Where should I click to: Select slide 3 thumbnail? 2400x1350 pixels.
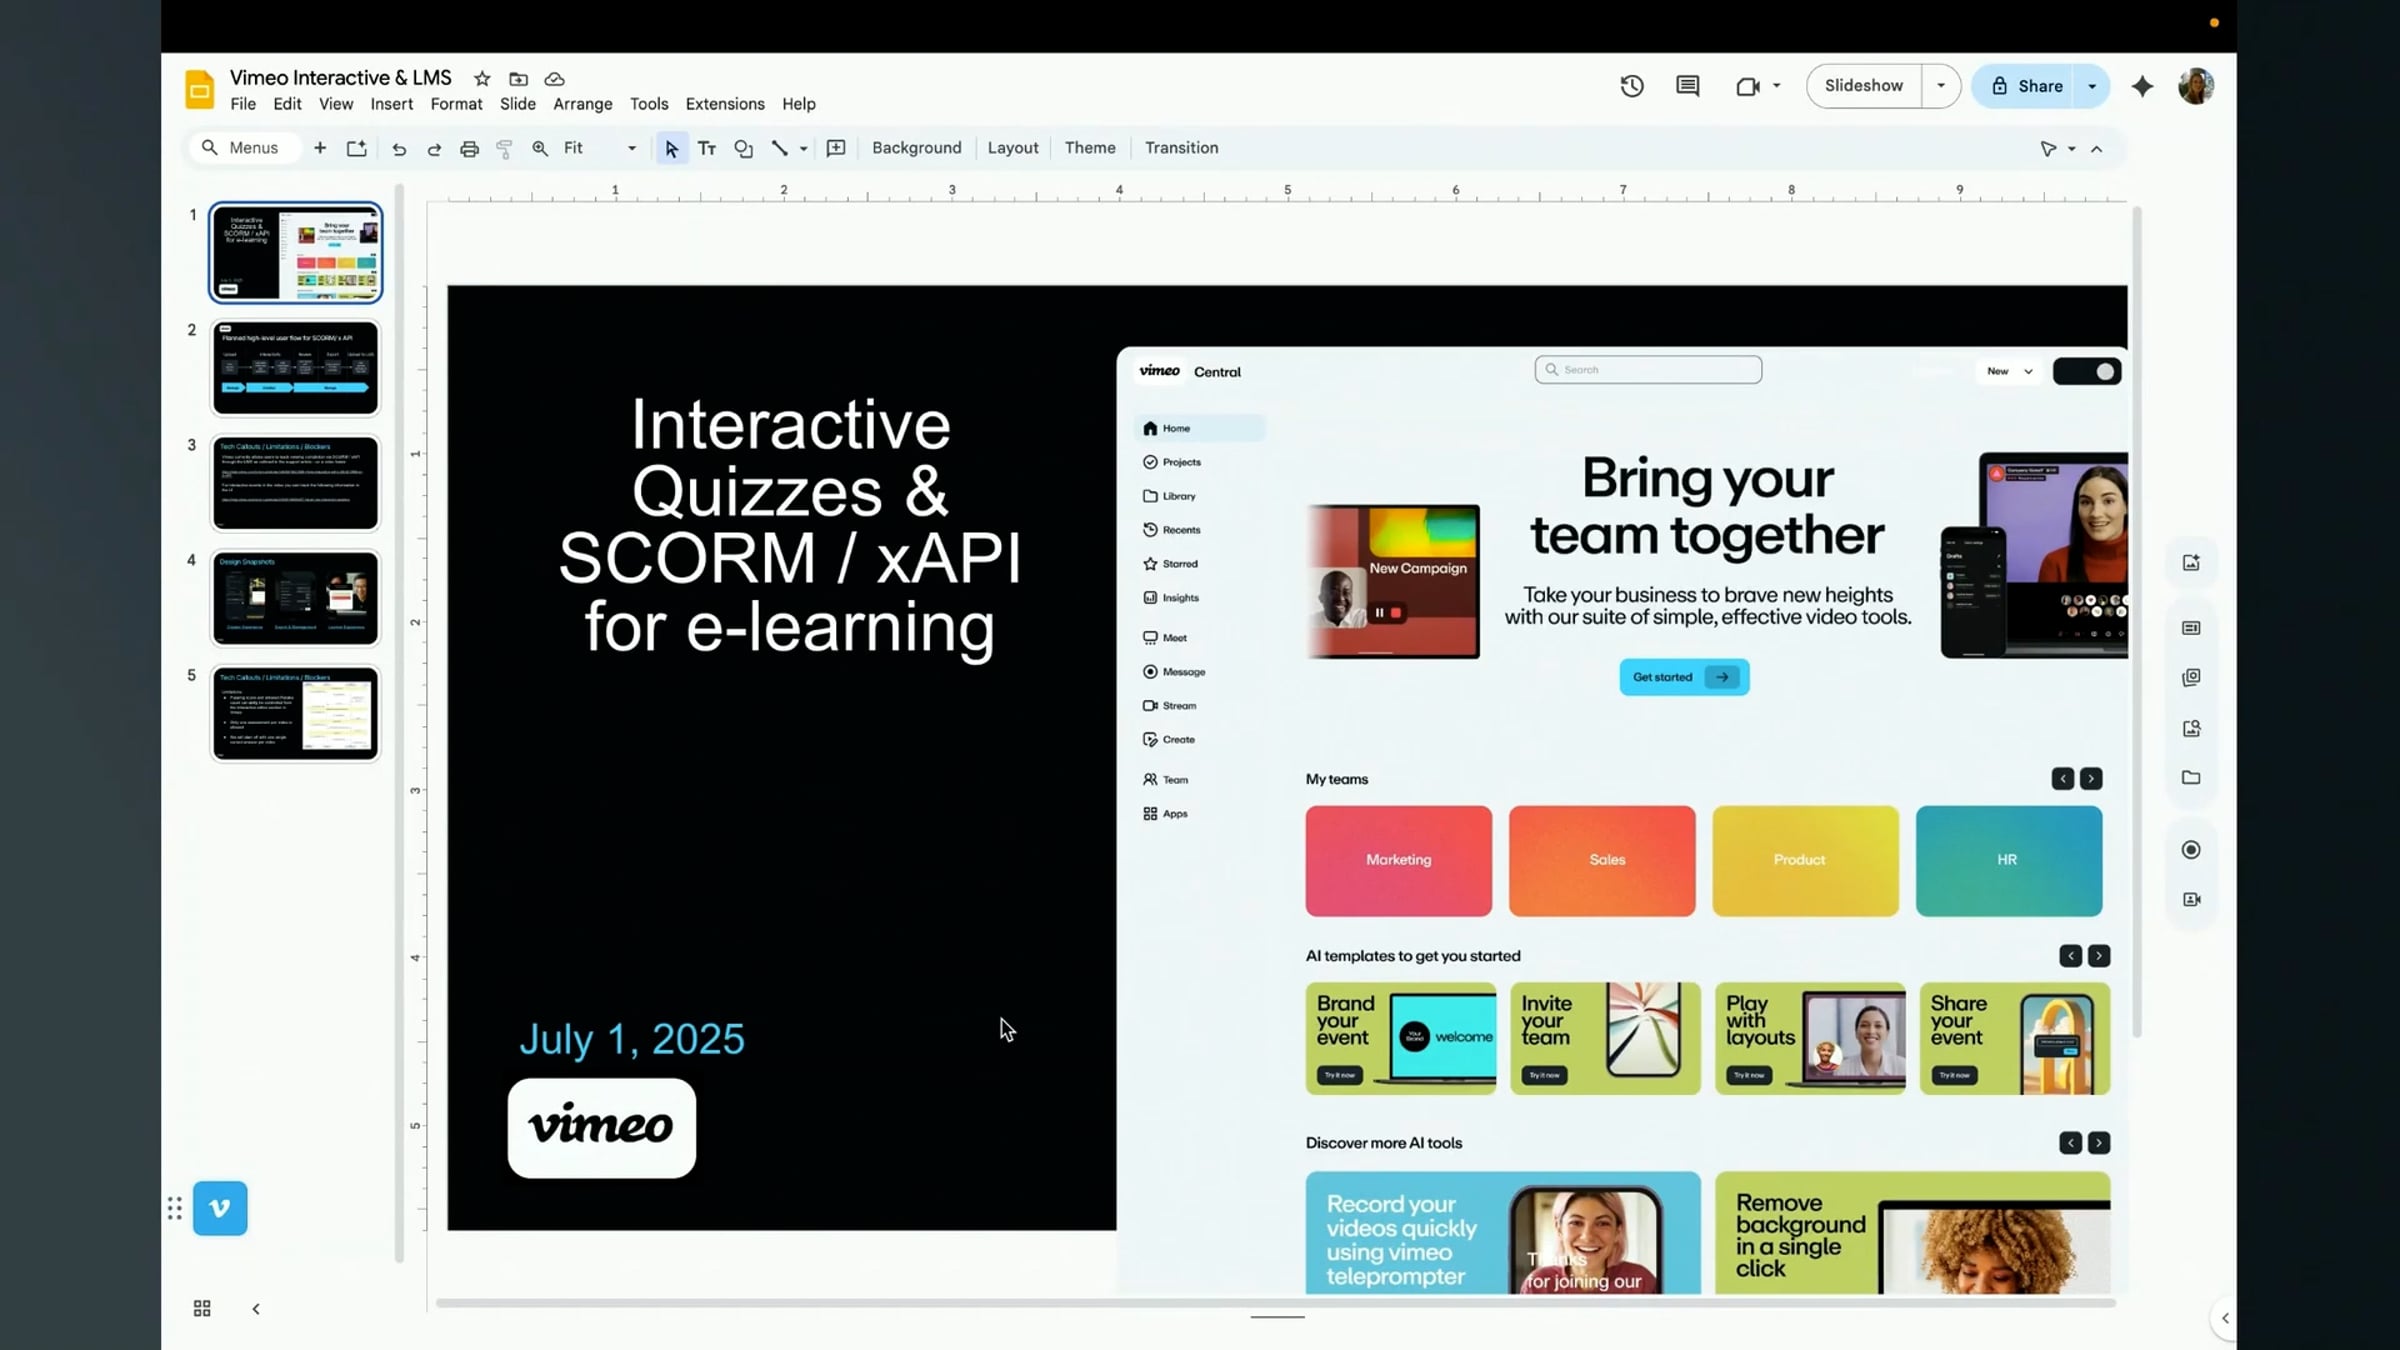coord(295,483)
